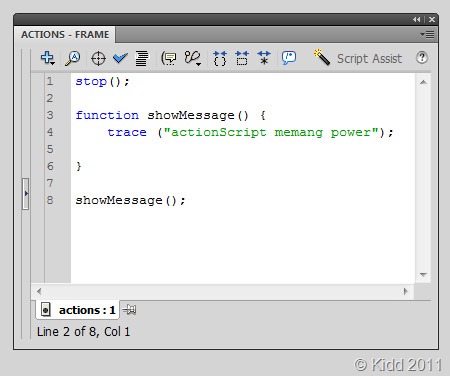Expand the hidden toolbox side panel
Image resolution: width=450 pixels, height=376 pixels.
pyautogui.click(x=26, y=194)
